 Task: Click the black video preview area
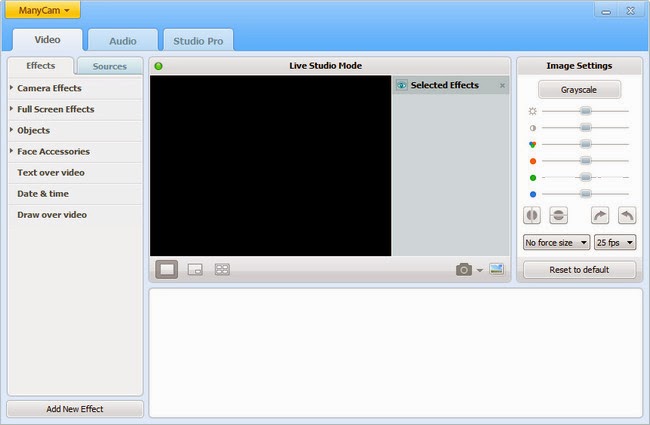coord(271,165)
